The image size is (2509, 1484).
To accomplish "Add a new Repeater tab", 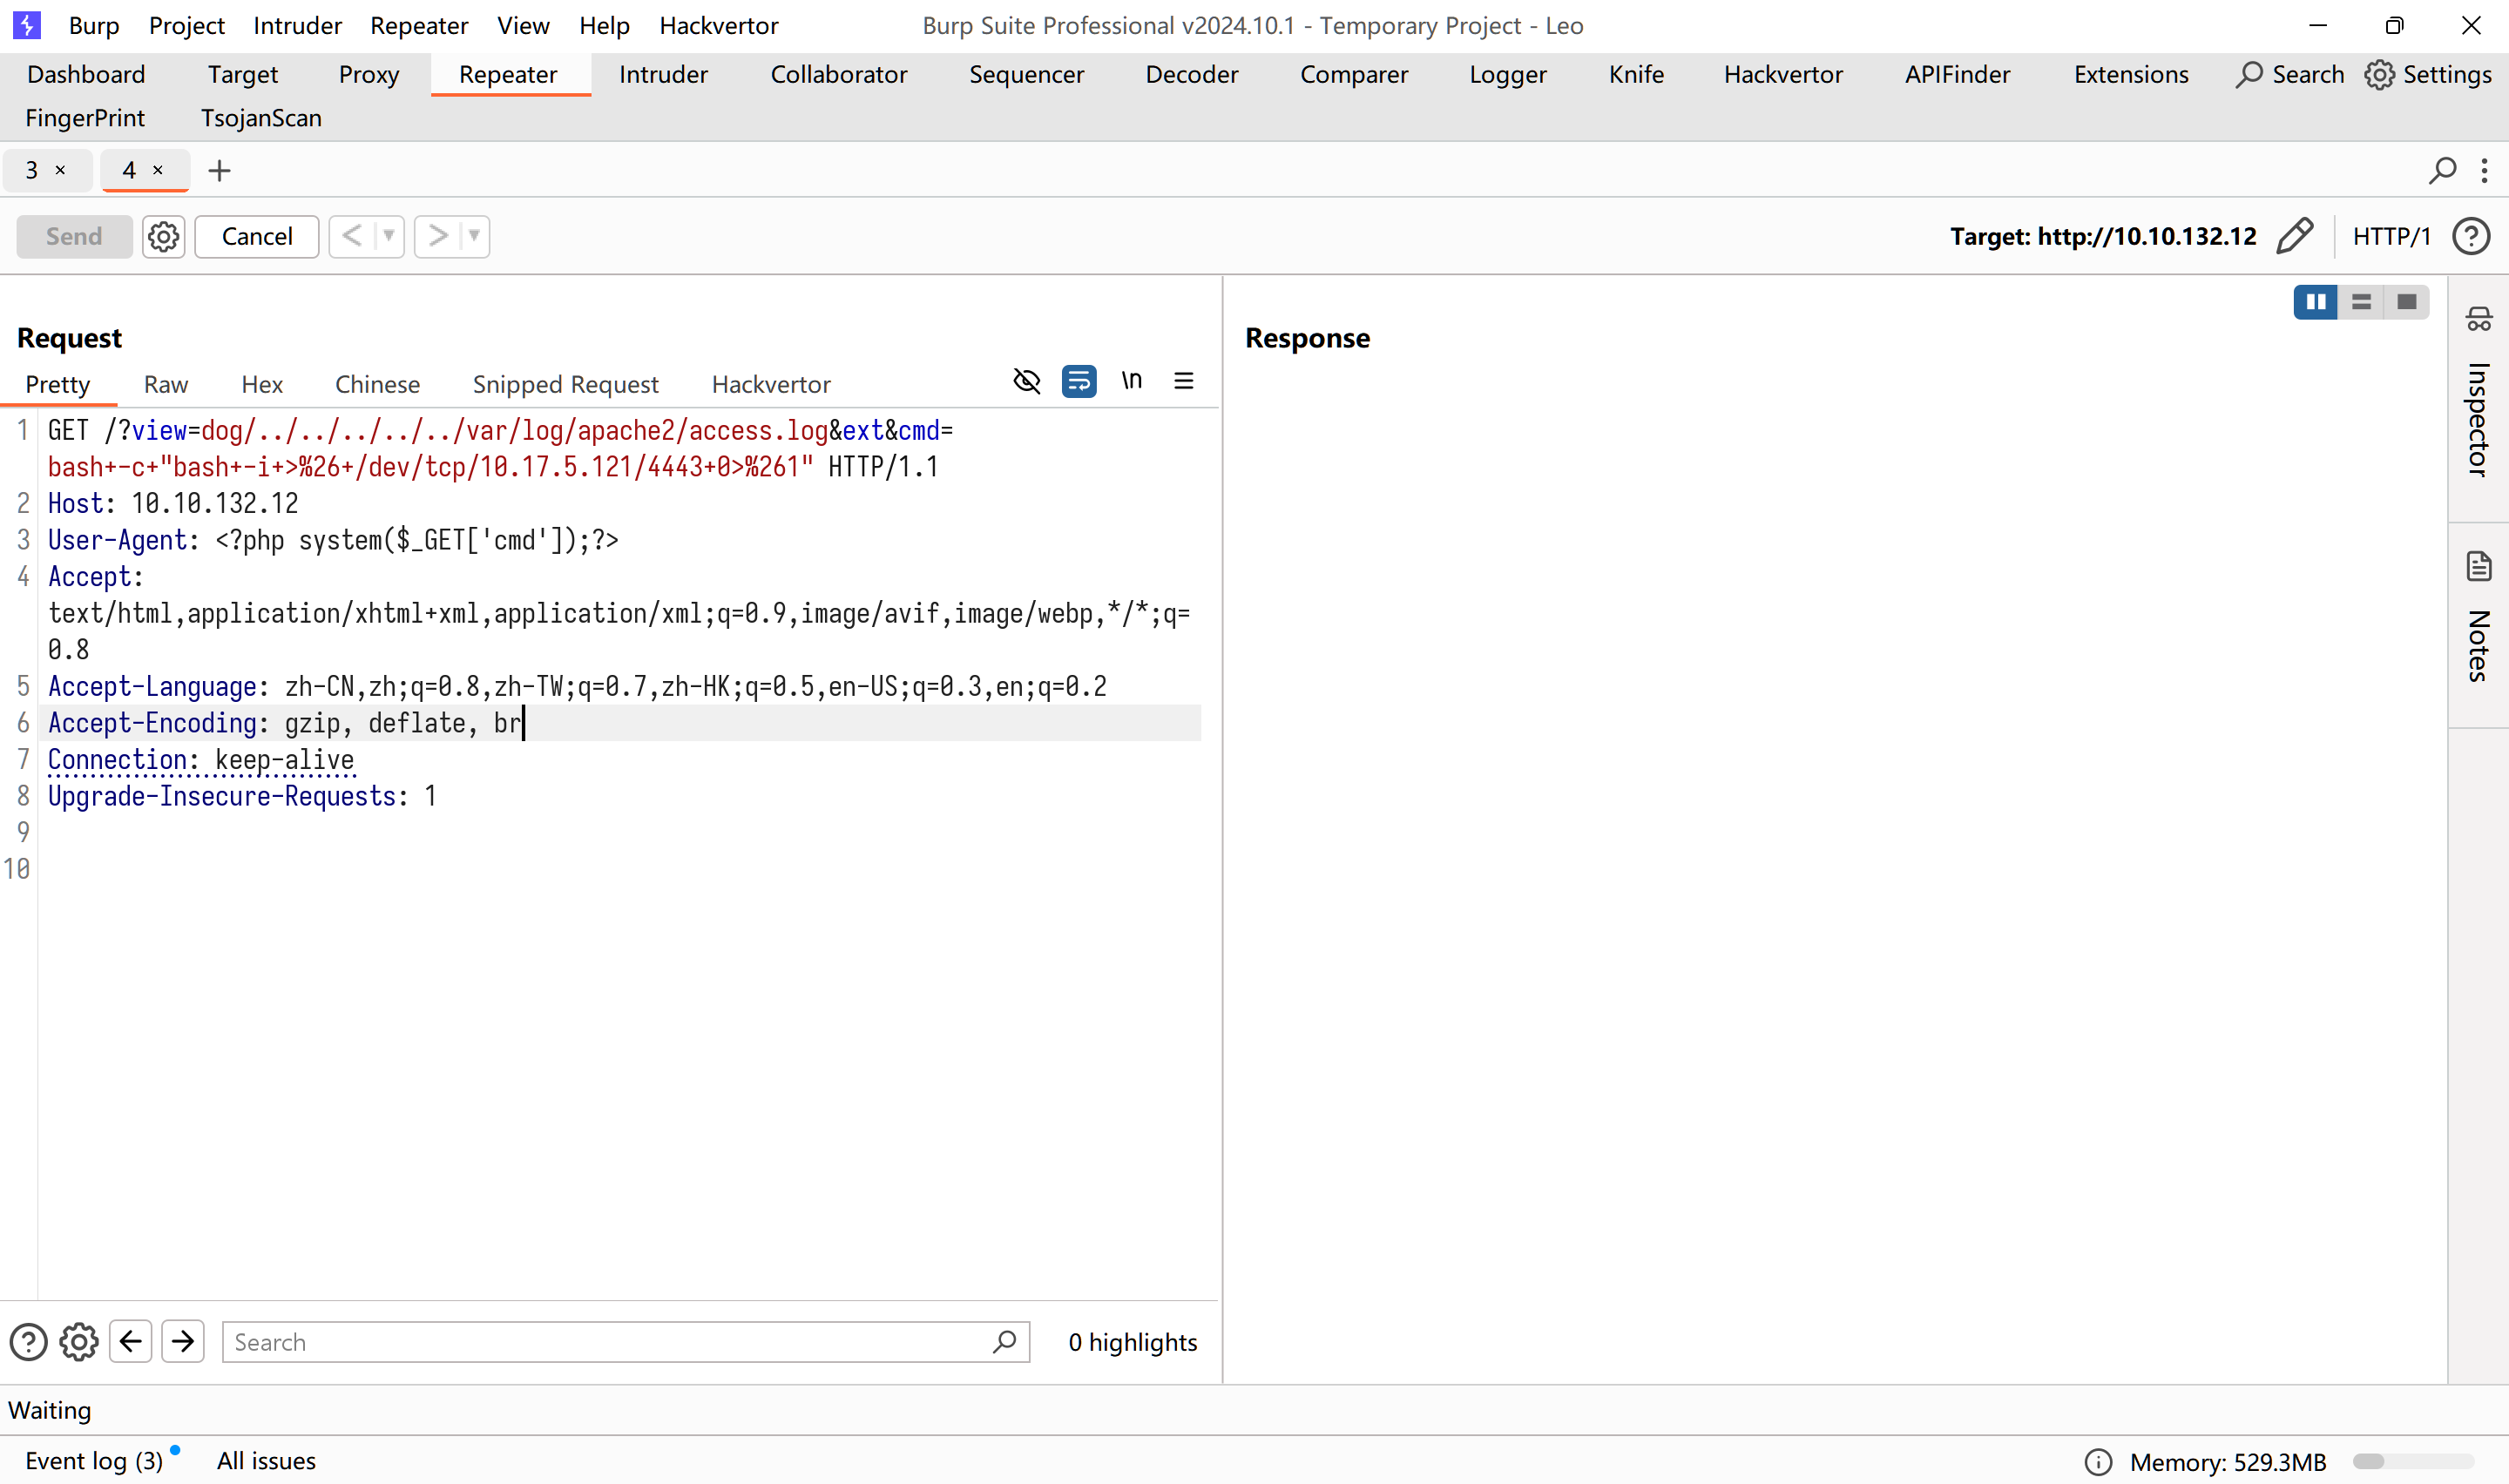I will (x=219, y=171).
